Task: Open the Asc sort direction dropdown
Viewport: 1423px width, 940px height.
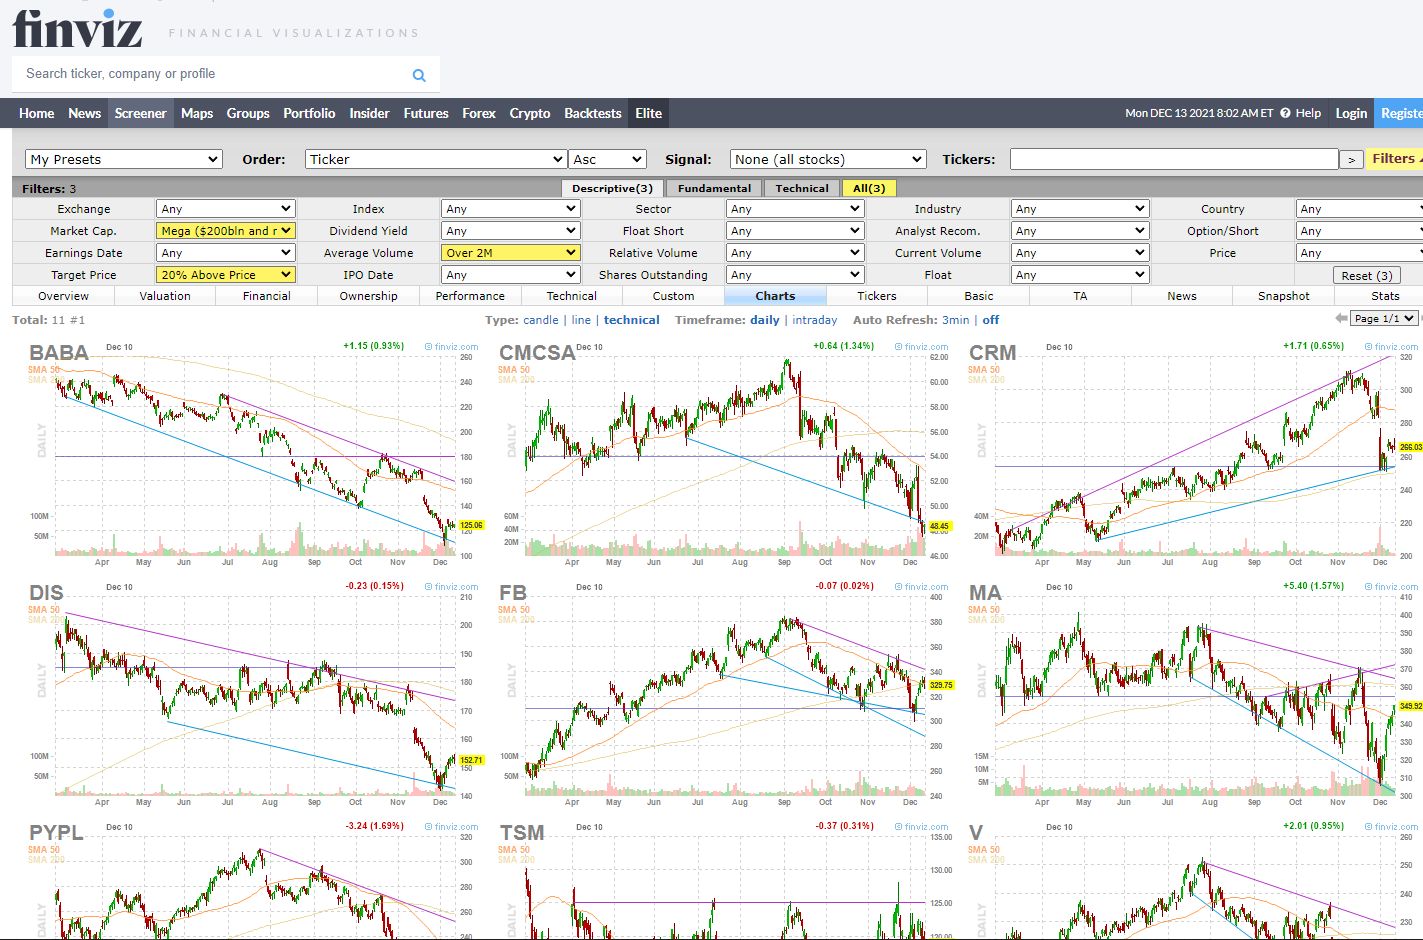Action: (608, 159)
